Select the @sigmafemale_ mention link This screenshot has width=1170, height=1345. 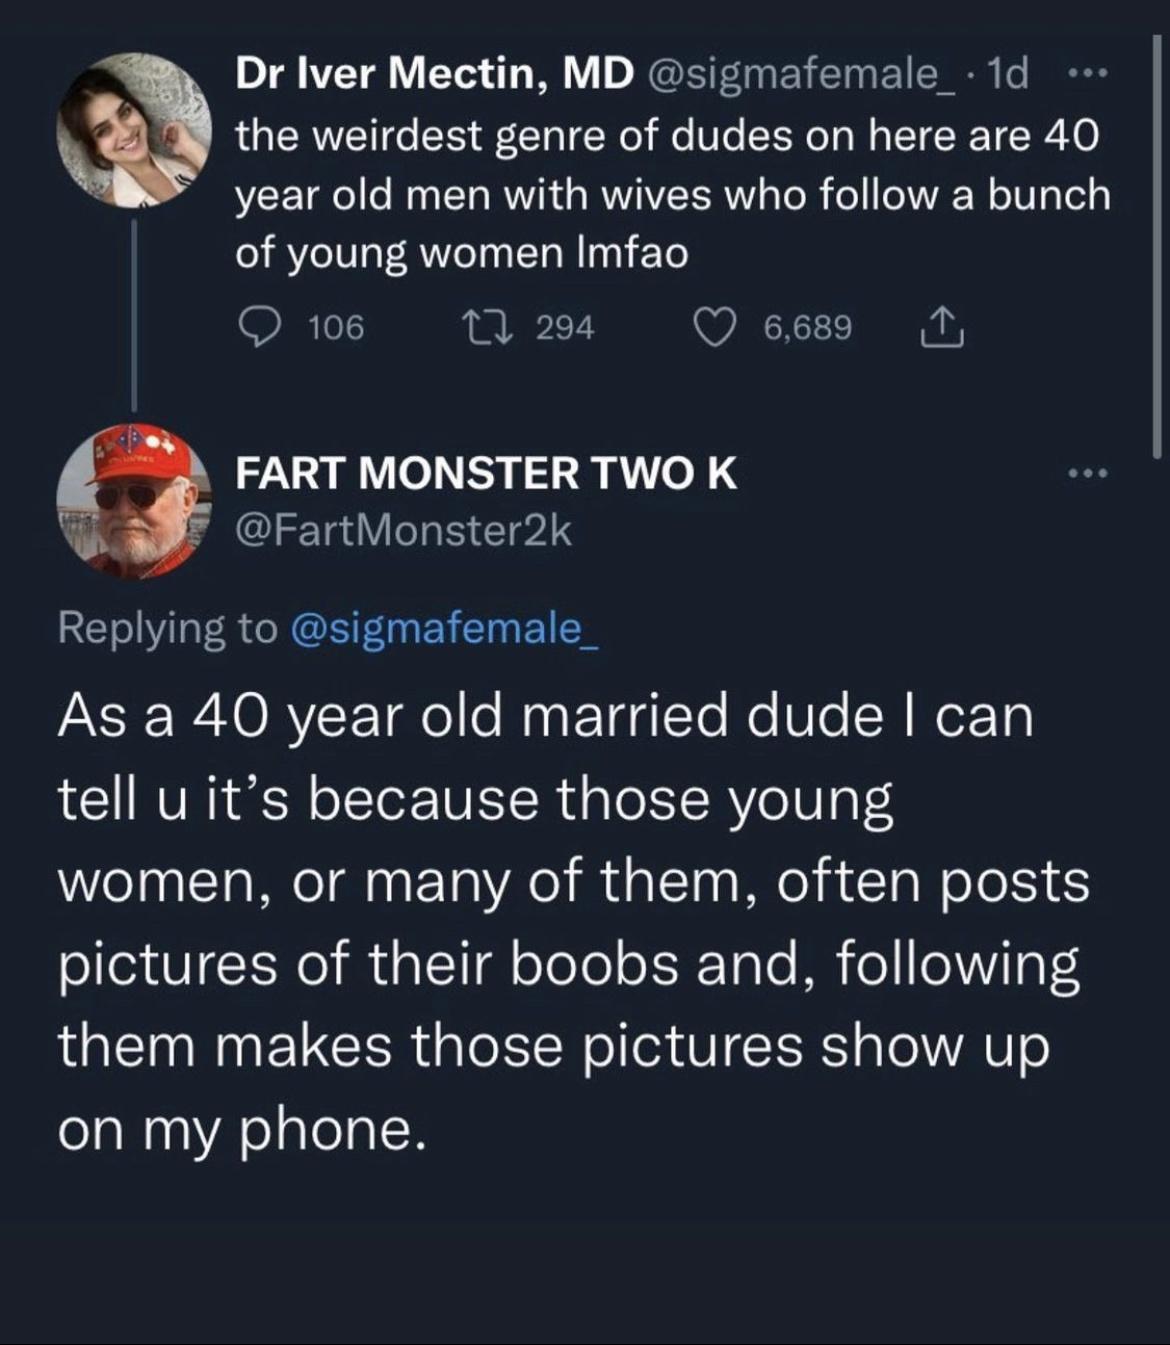[447, 628]
